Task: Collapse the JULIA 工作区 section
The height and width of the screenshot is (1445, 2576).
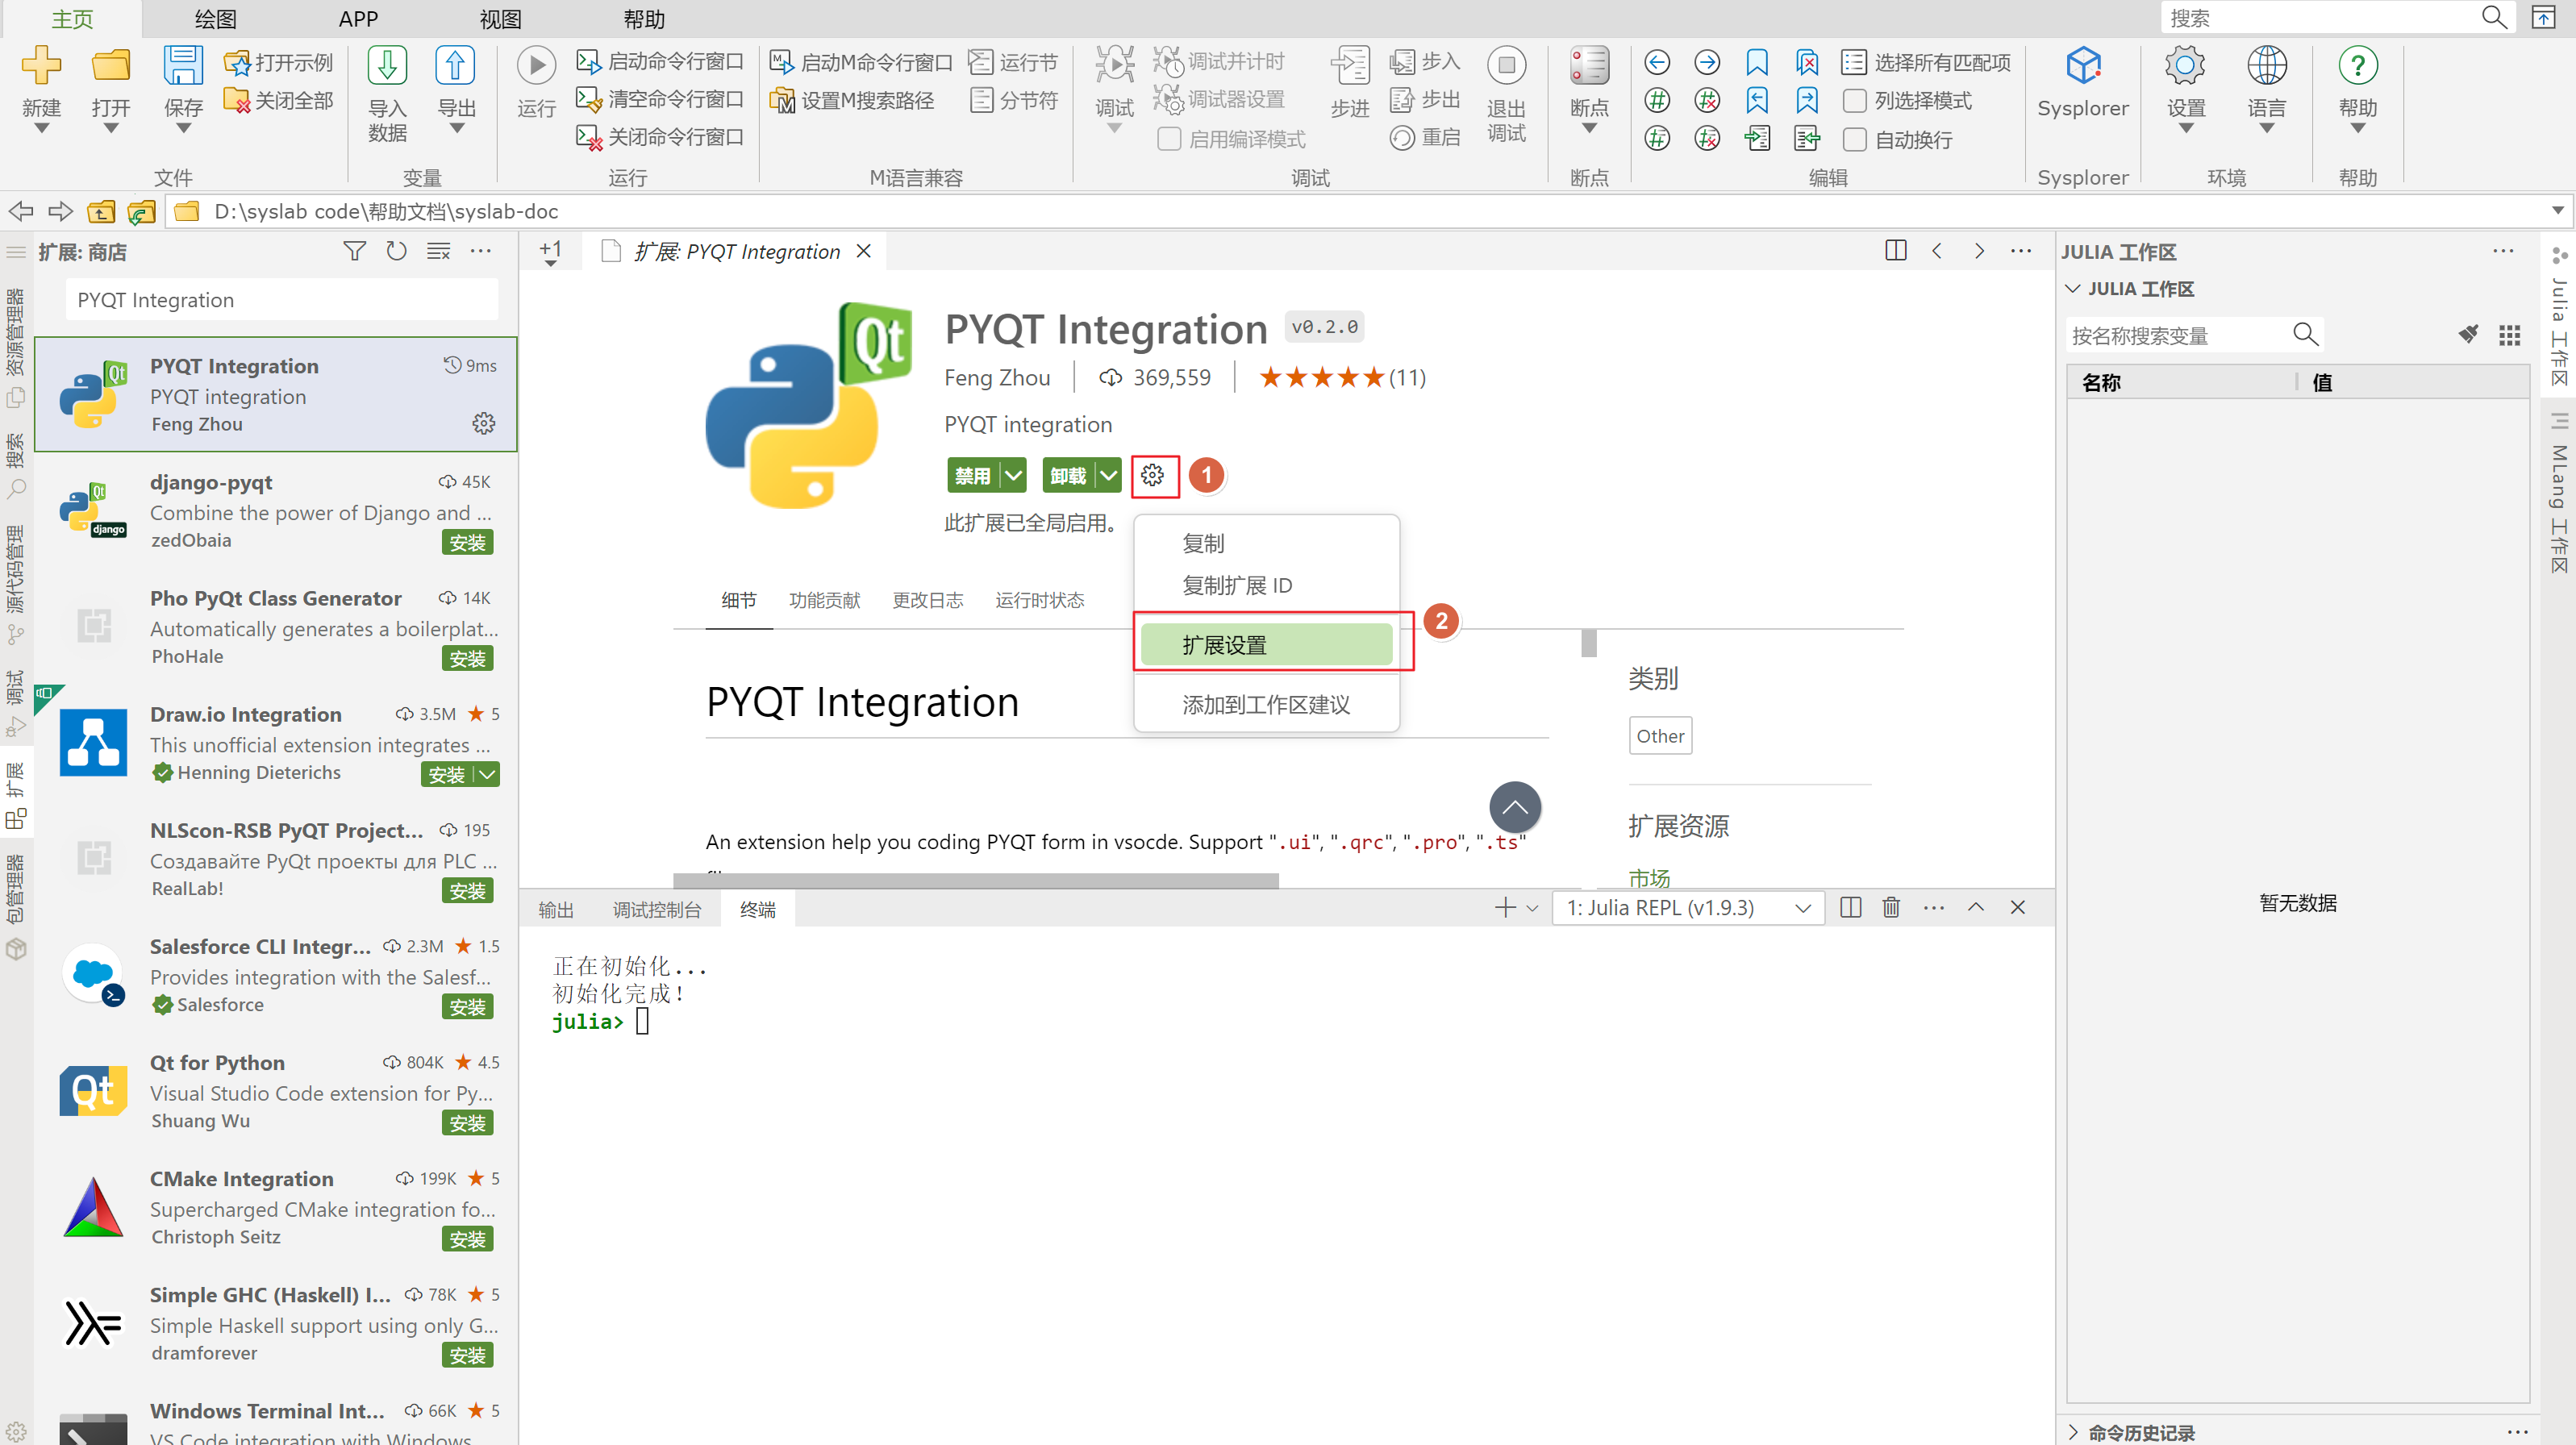Action: tap(2073, 288)
